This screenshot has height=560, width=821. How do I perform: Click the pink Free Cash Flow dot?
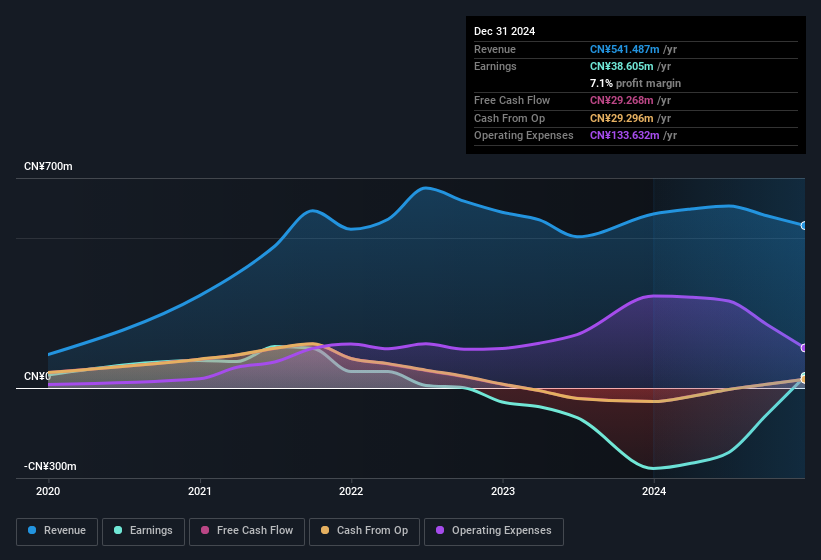point(205,530)
